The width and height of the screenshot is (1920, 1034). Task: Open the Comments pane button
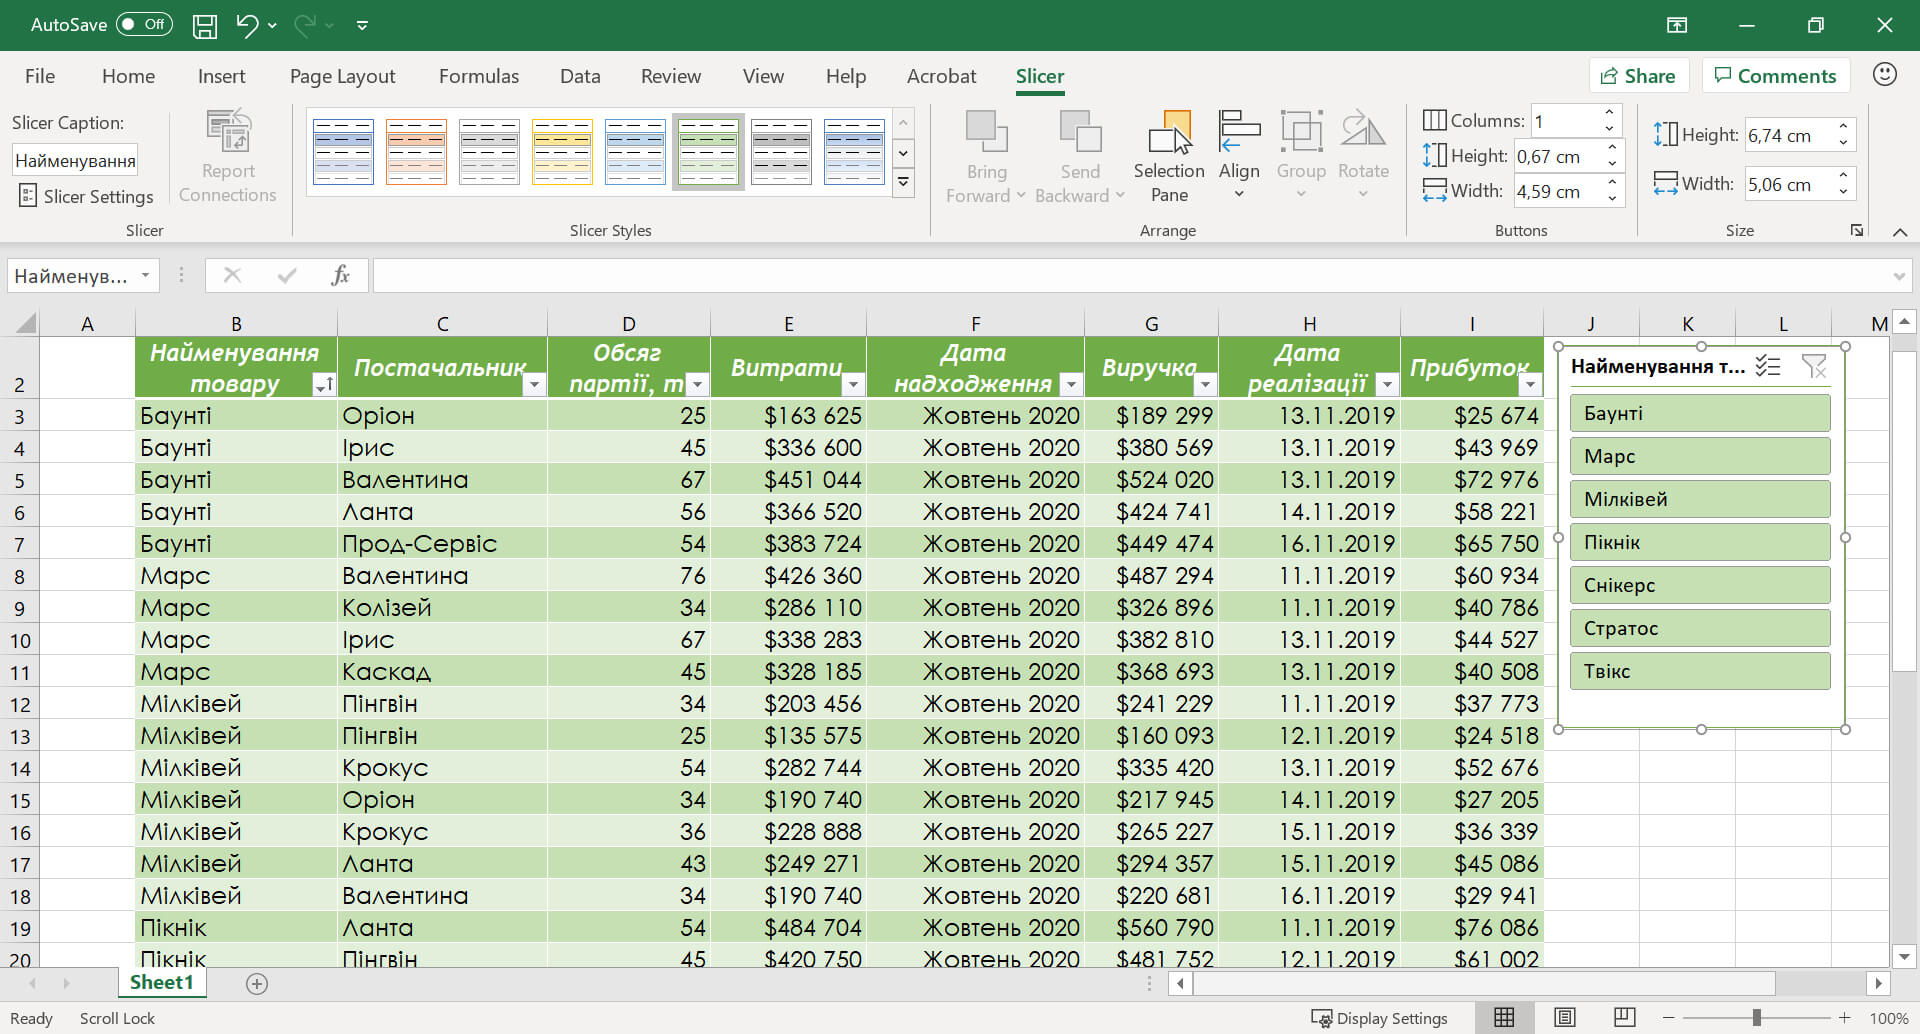[x=1775, y=76]
